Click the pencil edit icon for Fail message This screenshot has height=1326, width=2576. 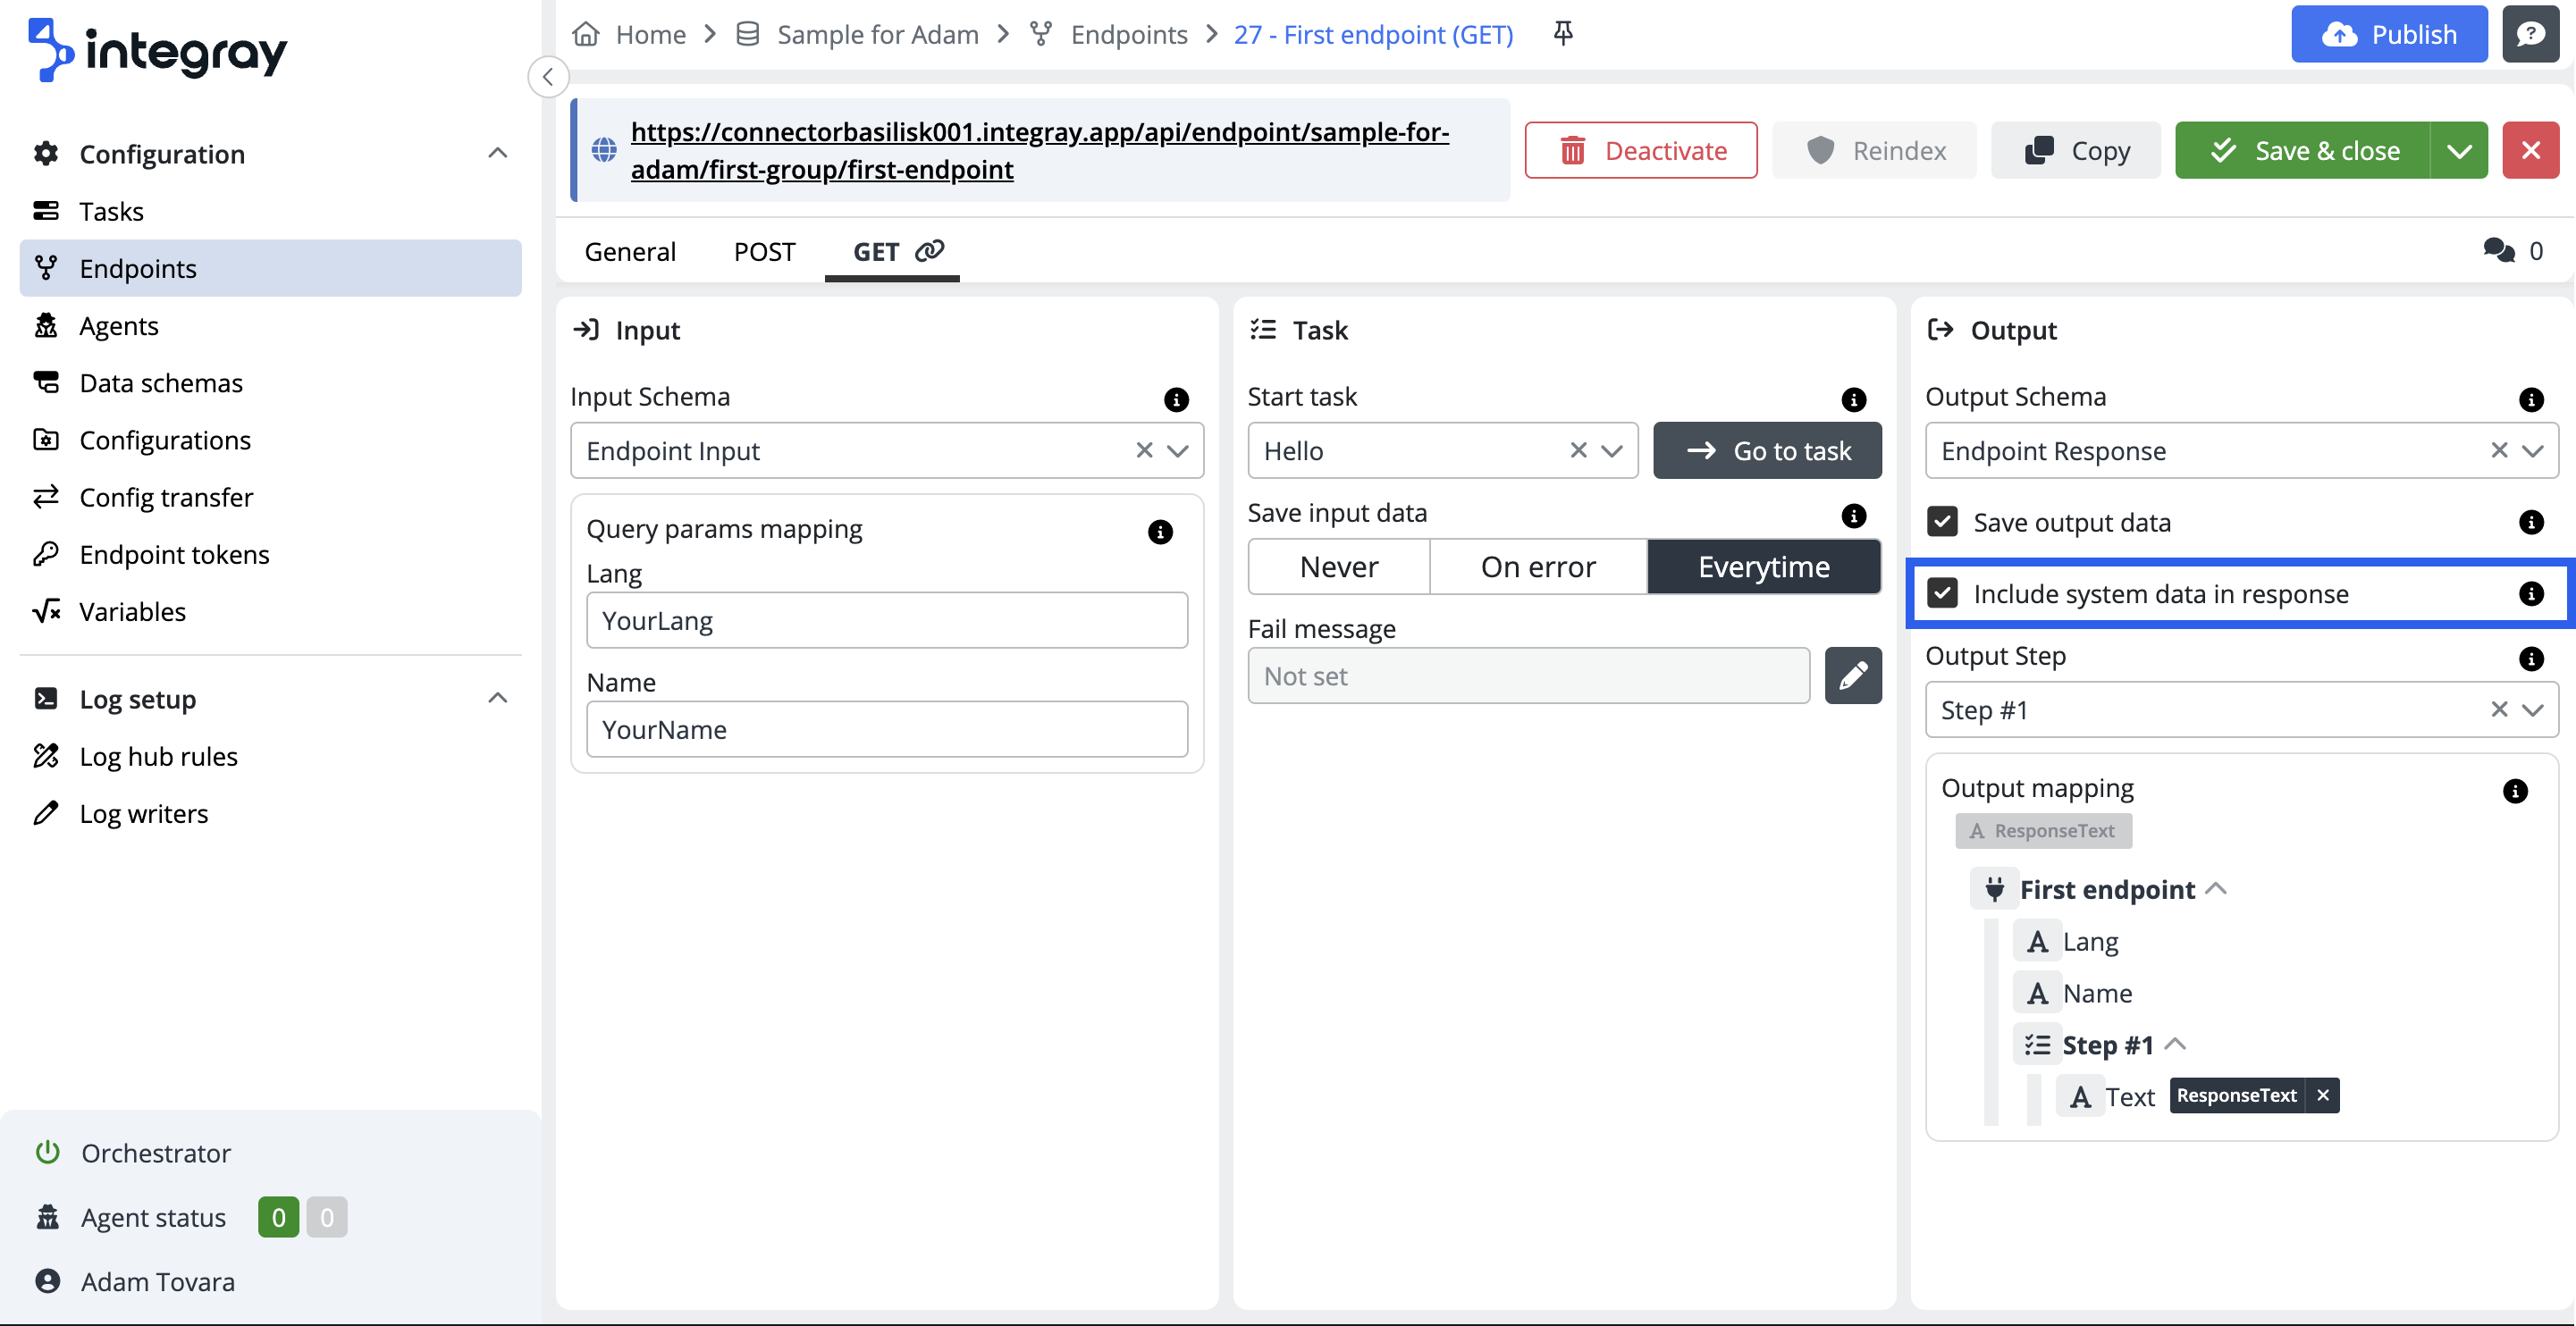pyautogui.click(x=1852, y=676)
